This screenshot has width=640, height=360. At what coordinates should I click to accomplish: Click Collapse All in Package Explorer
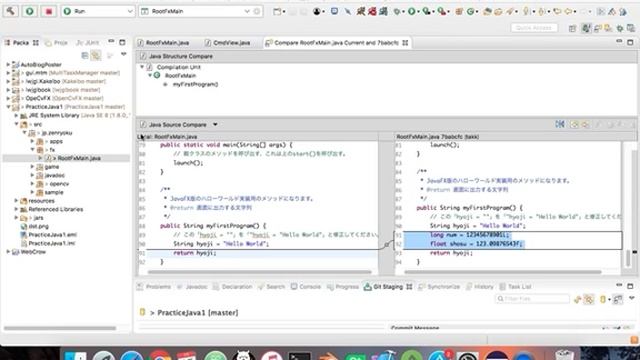click(x=84, y=55)
